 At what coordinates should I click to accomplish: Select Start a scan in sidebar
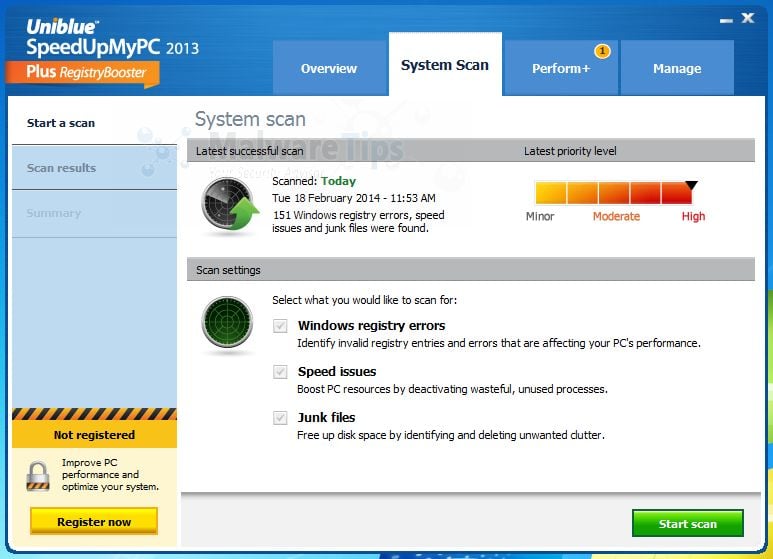[94, 123]
